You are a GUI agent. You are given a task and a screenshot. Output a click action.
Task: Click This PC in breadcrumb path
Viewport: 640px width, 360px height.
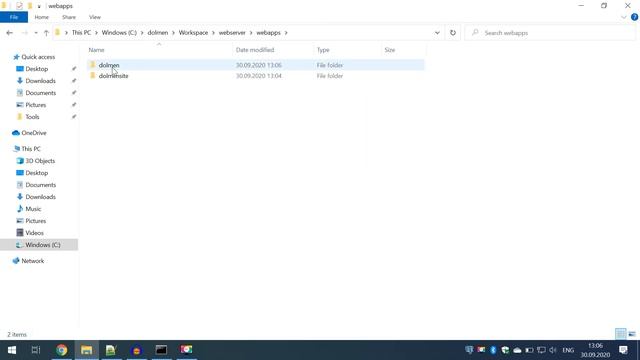[81, 33]
